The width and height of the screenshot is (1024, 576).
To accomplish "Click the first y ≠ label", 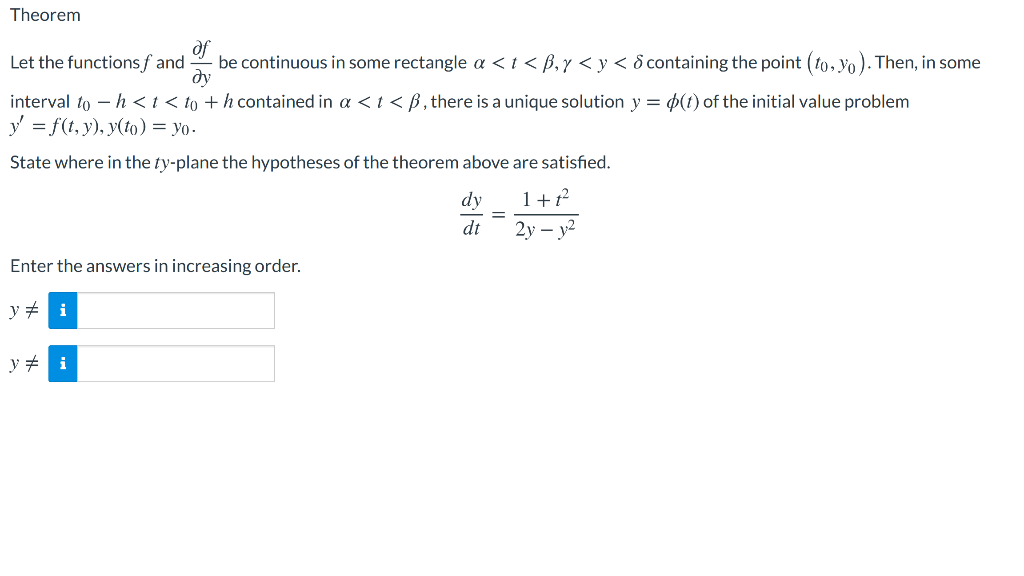I will tap(24, 311).
